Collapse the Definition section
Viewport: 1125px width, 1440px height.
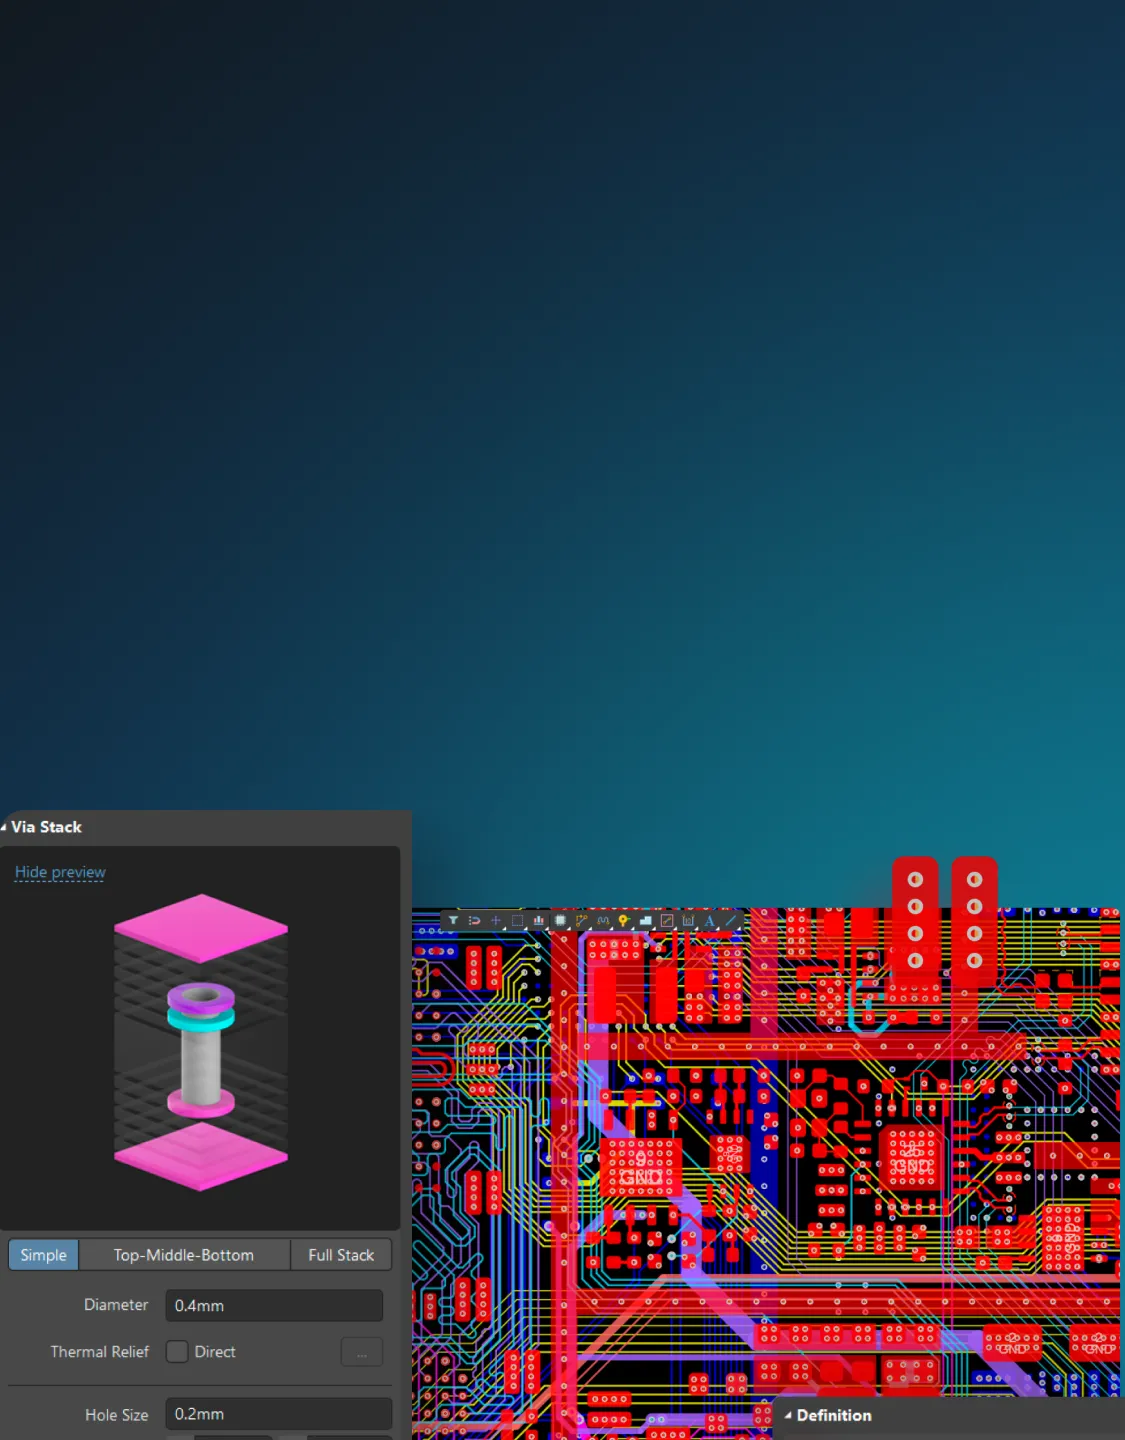[788, 1415]
